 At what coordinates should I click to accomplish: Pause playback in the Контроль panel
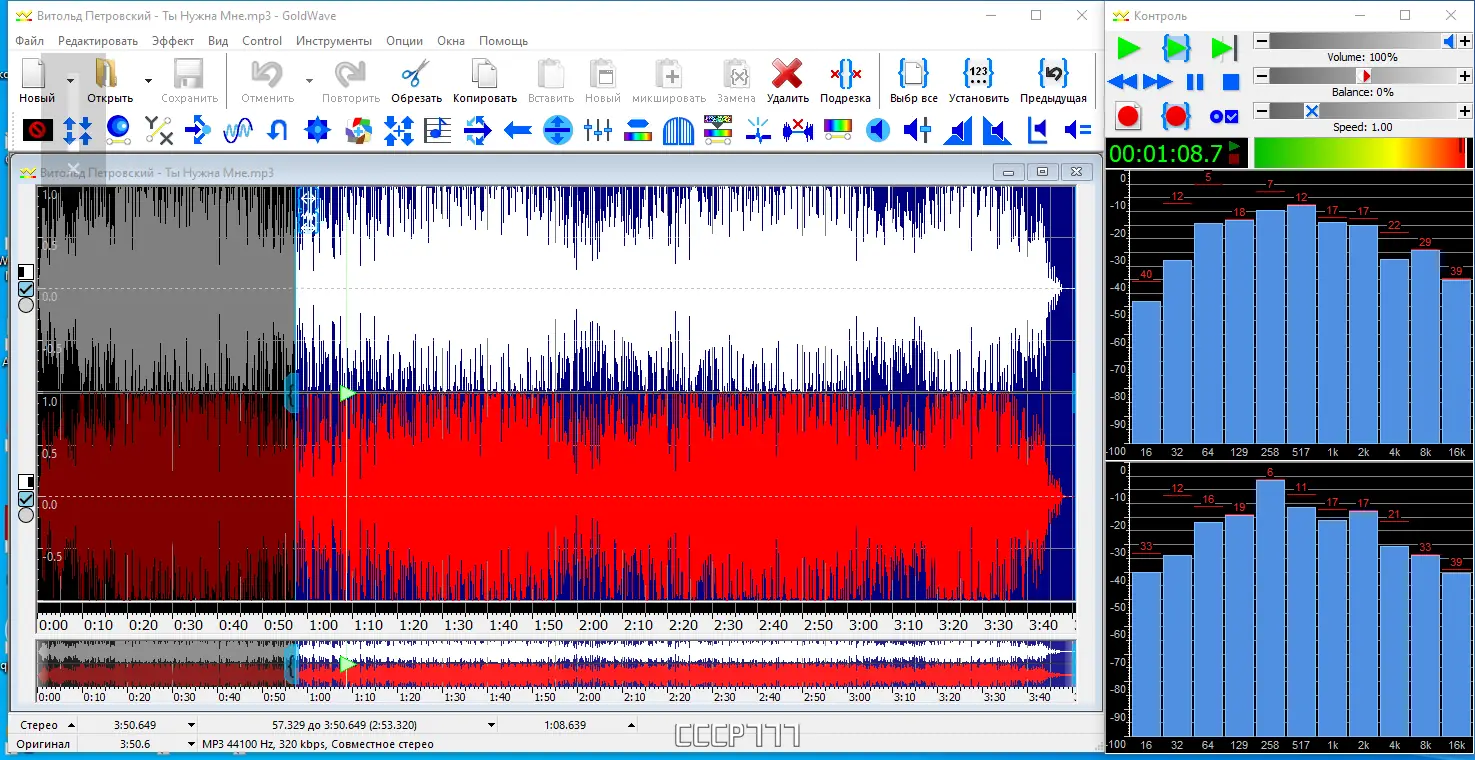(1195, 82)
